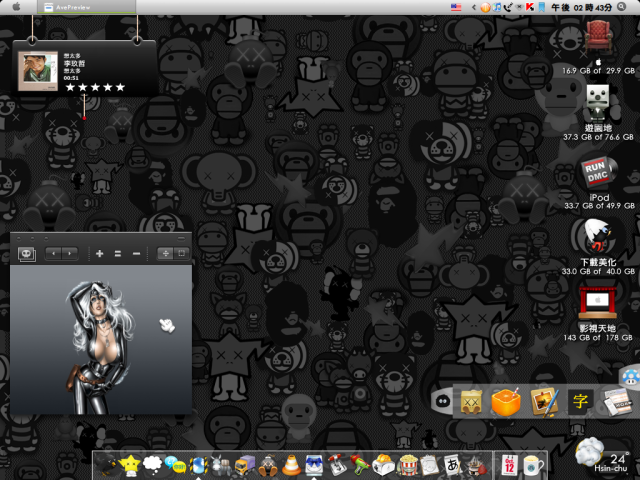Viewport: 640px width, 480px height.
Task: Open the toaster icon in Dock
Action: [x=383, y=465]
